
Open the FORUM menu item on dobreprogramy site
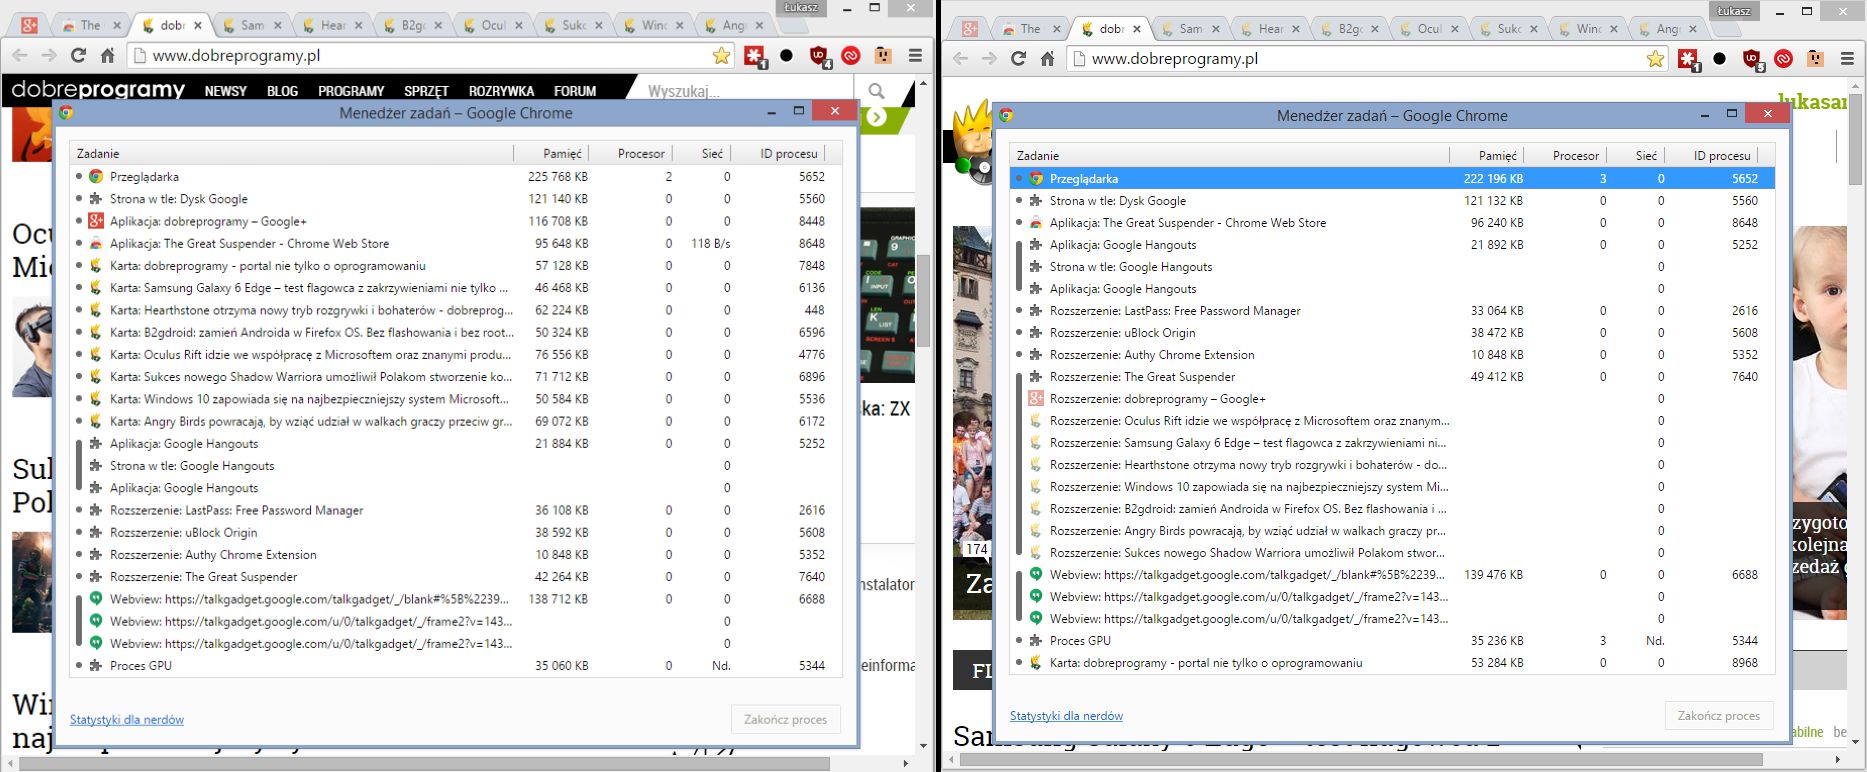pos(575,91)
